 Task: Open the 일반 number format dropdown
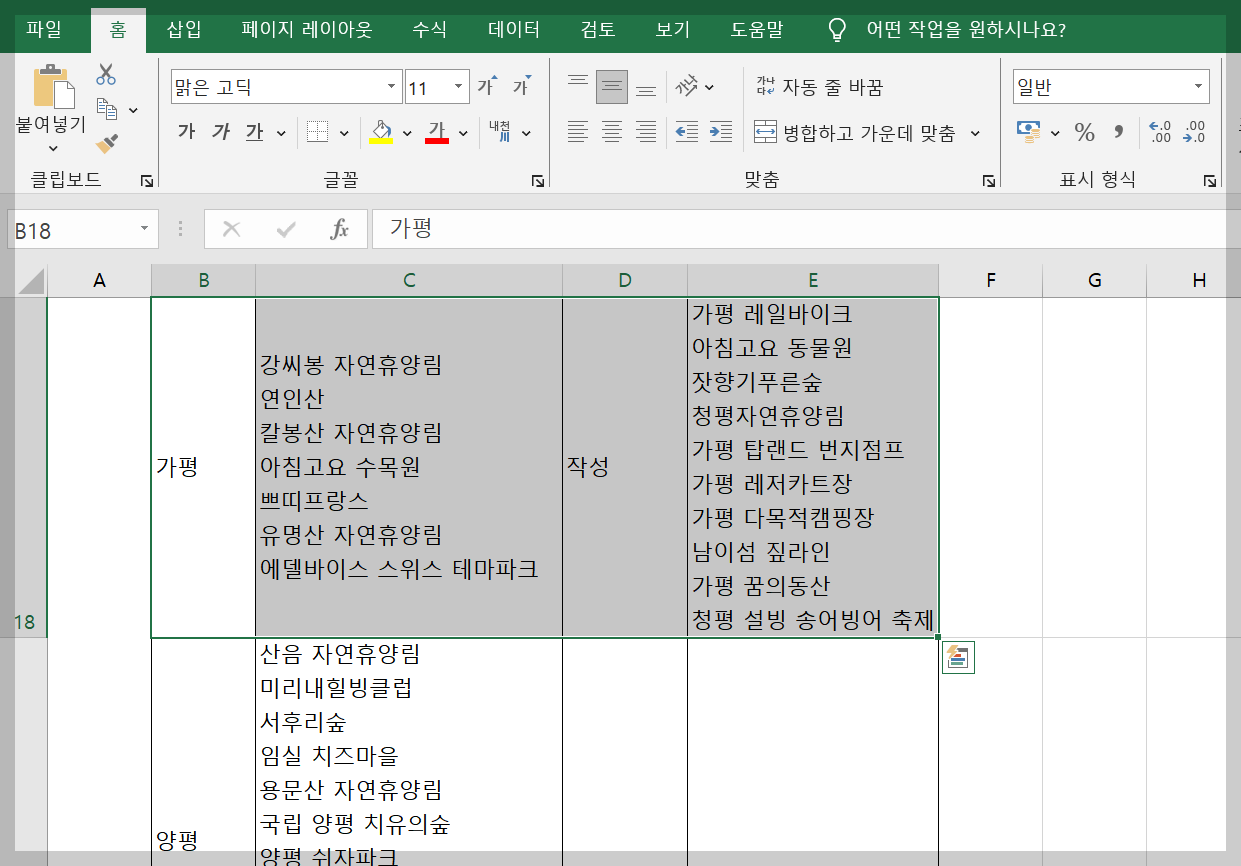(x=1199, y=87)
